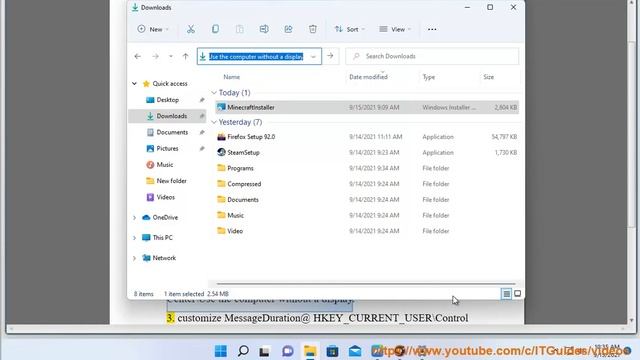Click the address bar text field

(256, 56)
